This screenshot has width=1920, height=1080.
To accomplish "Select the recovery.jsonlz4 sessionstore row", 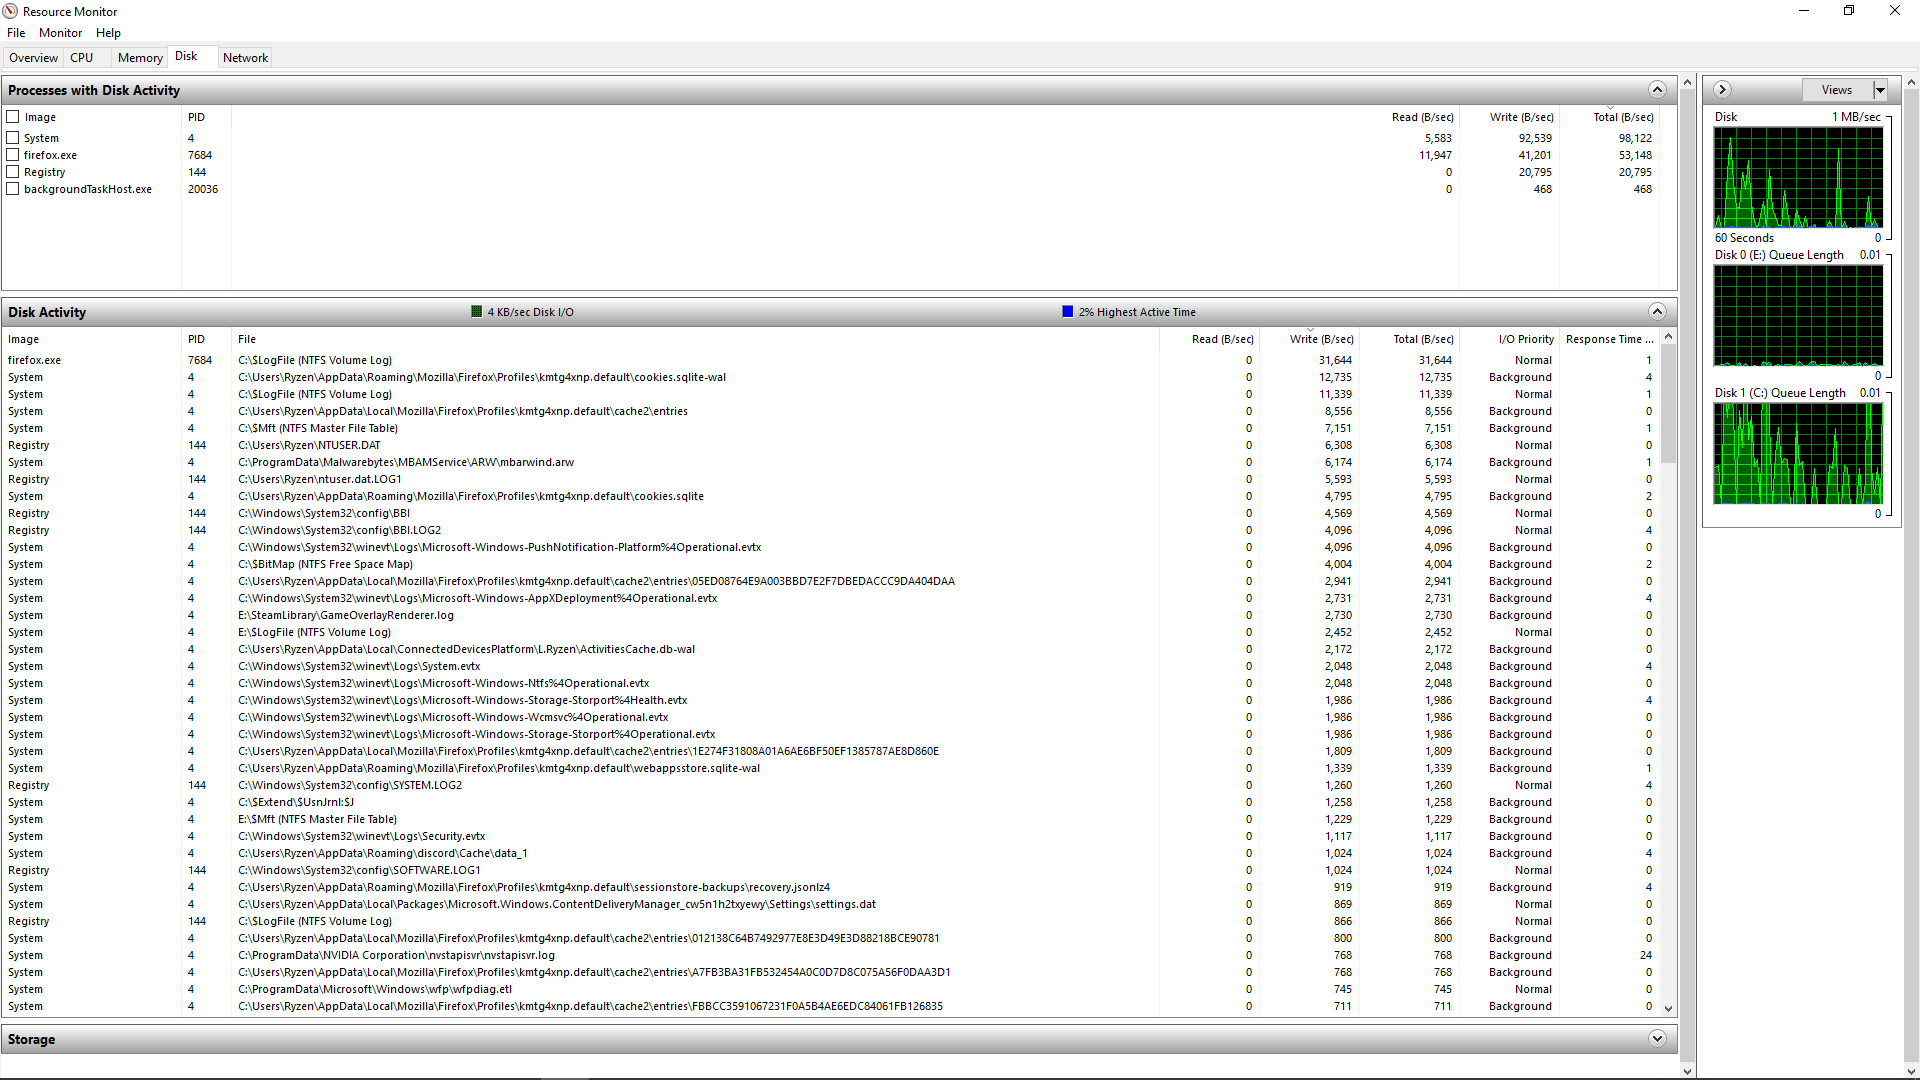I will [830, 887].
